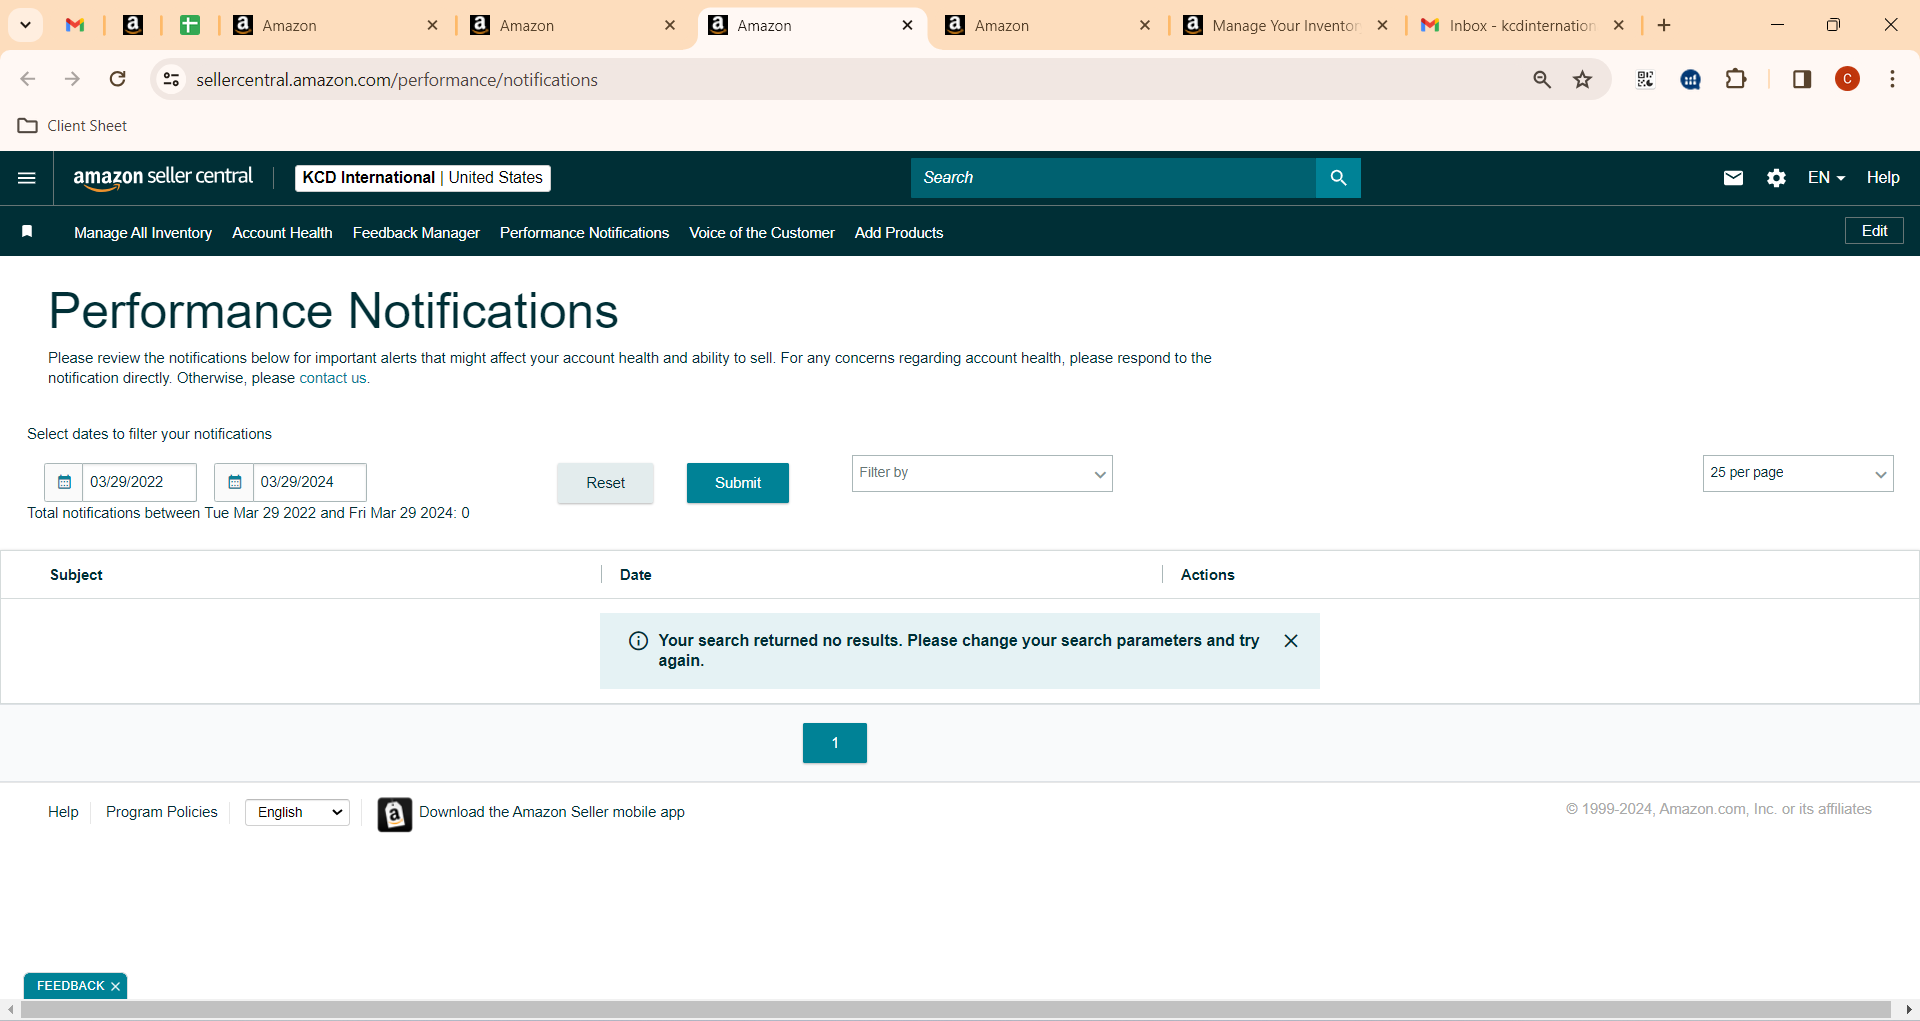Click the end date field 03/29/2024
Viewport: 1920px width, 1021px height.
(x=309, y=482)
